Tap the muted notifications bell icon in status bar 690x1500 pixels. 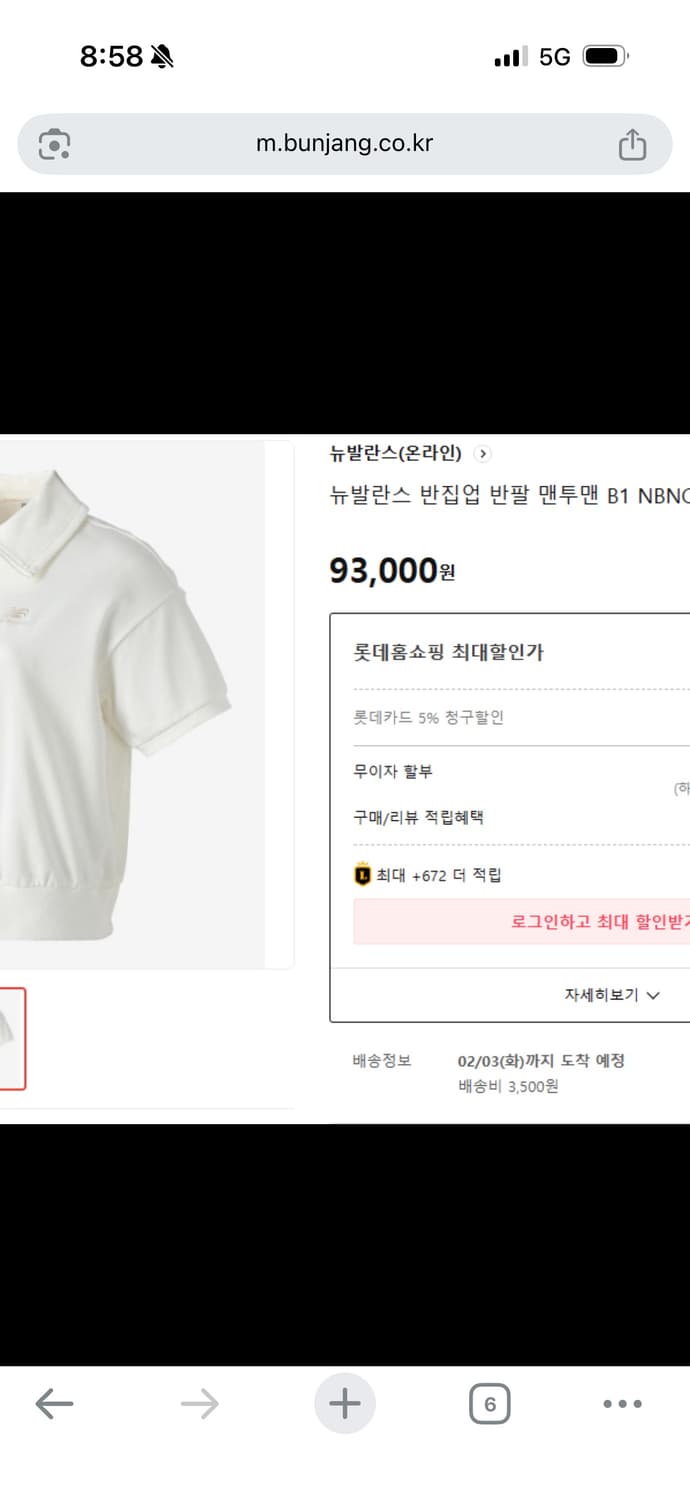pos(160,57)
